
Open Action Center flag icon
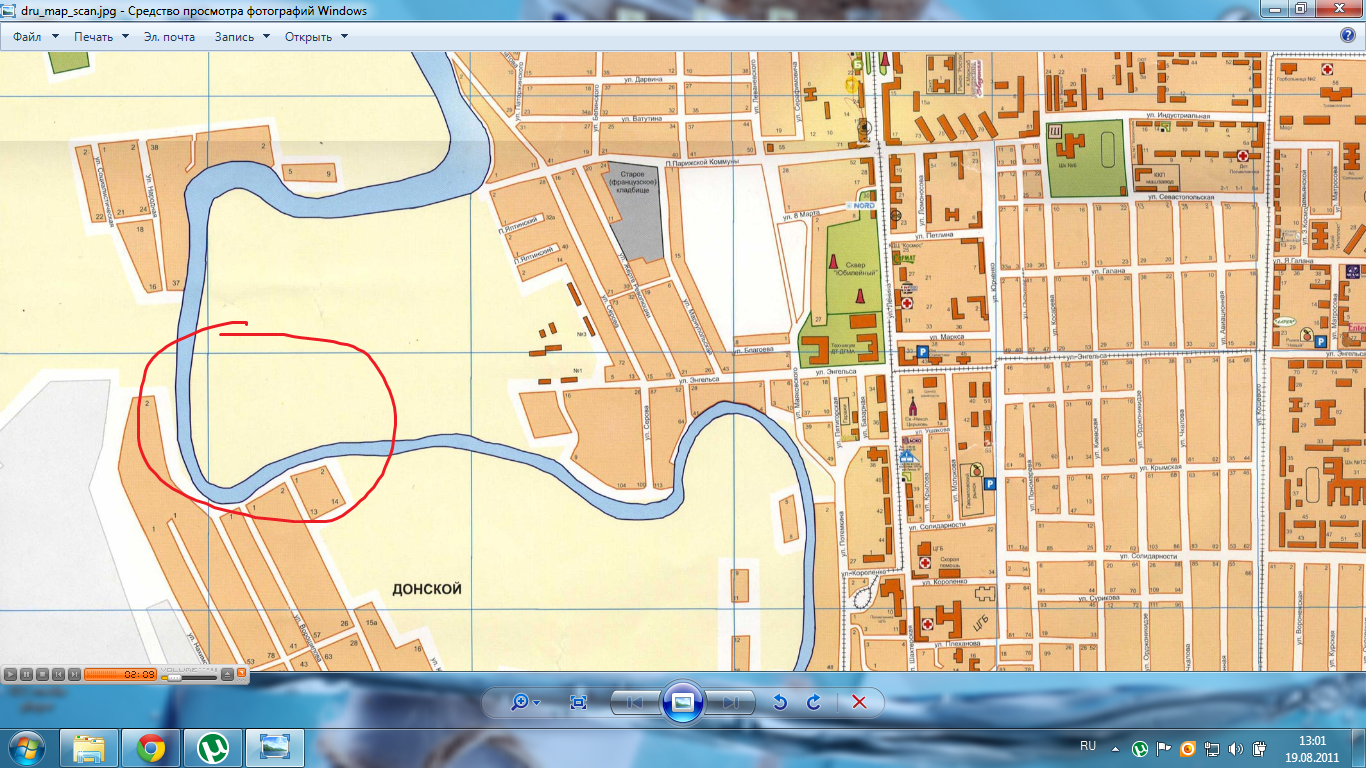(1164, 748)
